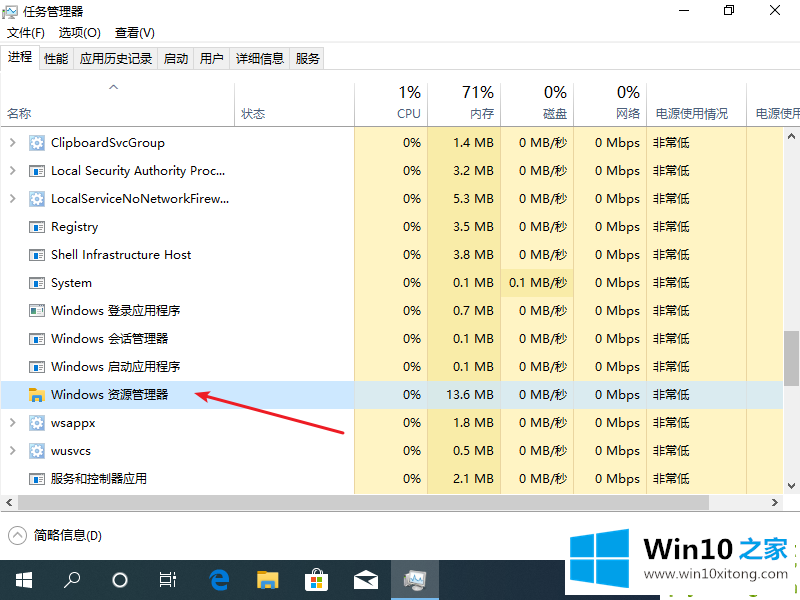Click Task Manager taskbar icon
Screen dimensions: 800x600
coord(415,580)
